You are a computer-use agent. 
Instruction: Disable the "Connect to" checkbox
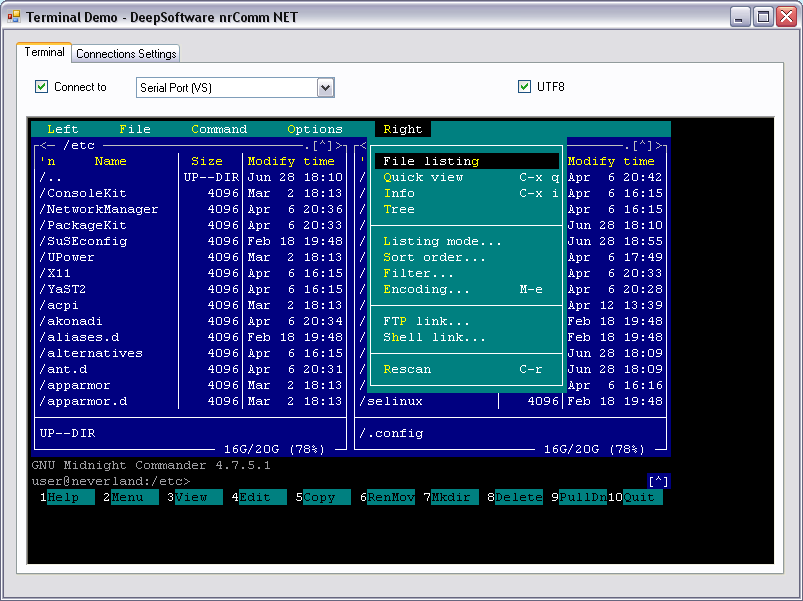click(41, 87)
